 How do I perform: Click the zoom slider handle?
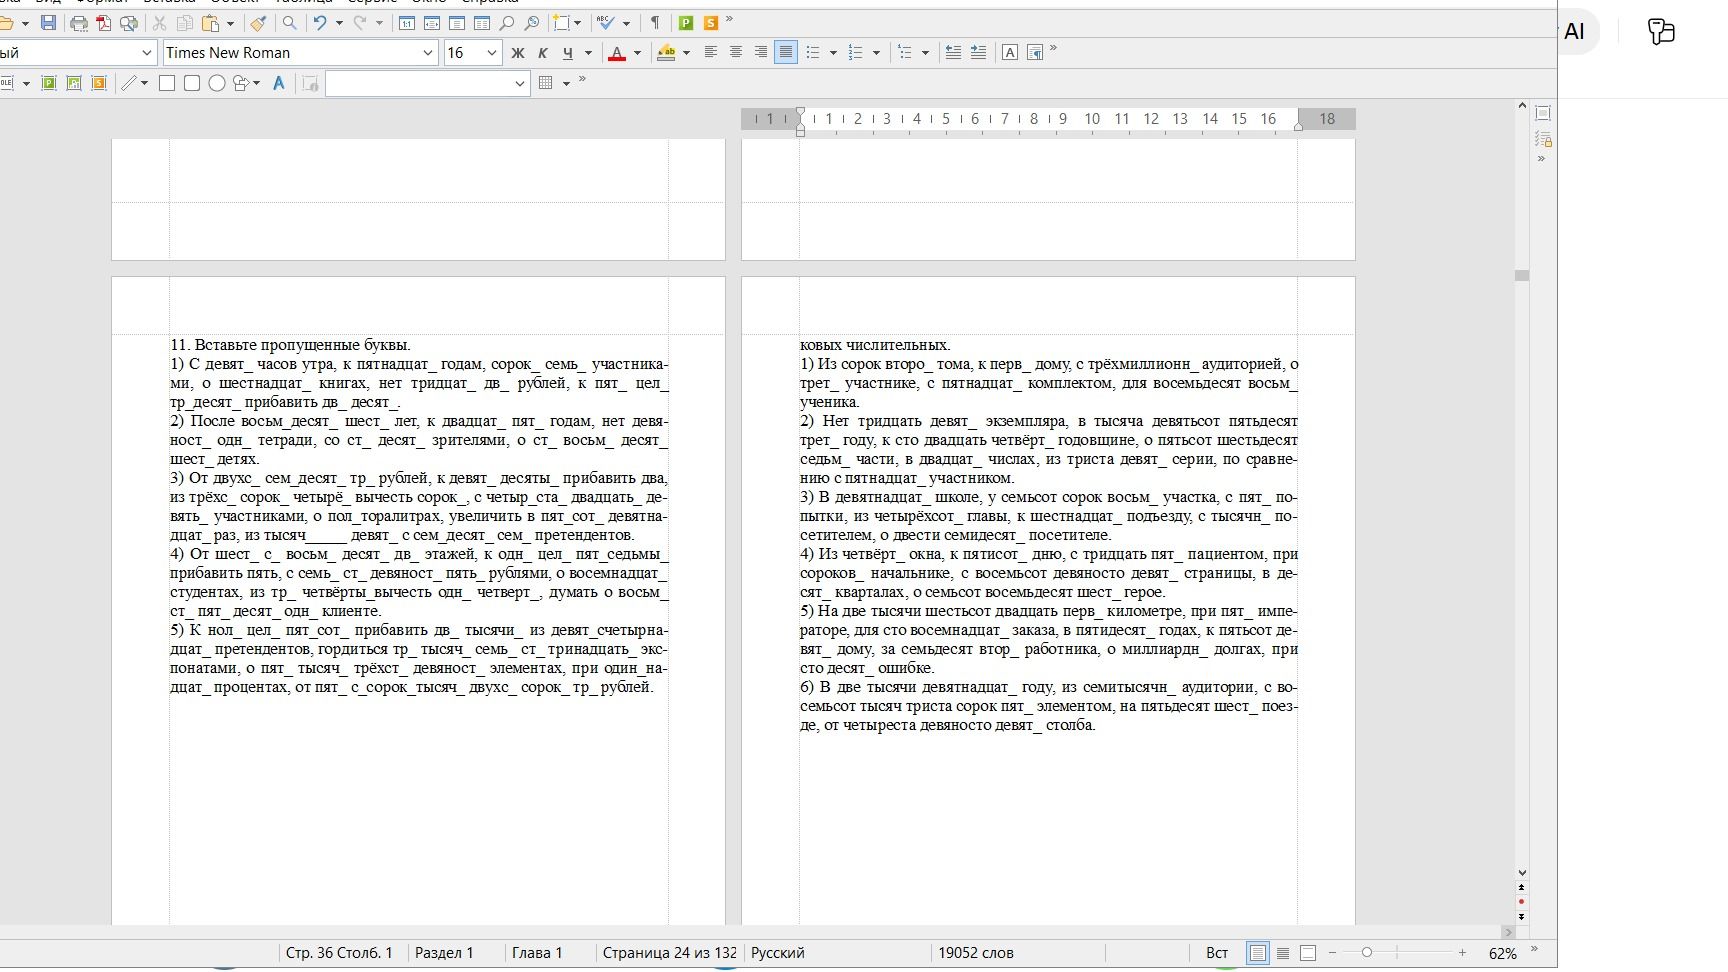(x=1366, y=953)
